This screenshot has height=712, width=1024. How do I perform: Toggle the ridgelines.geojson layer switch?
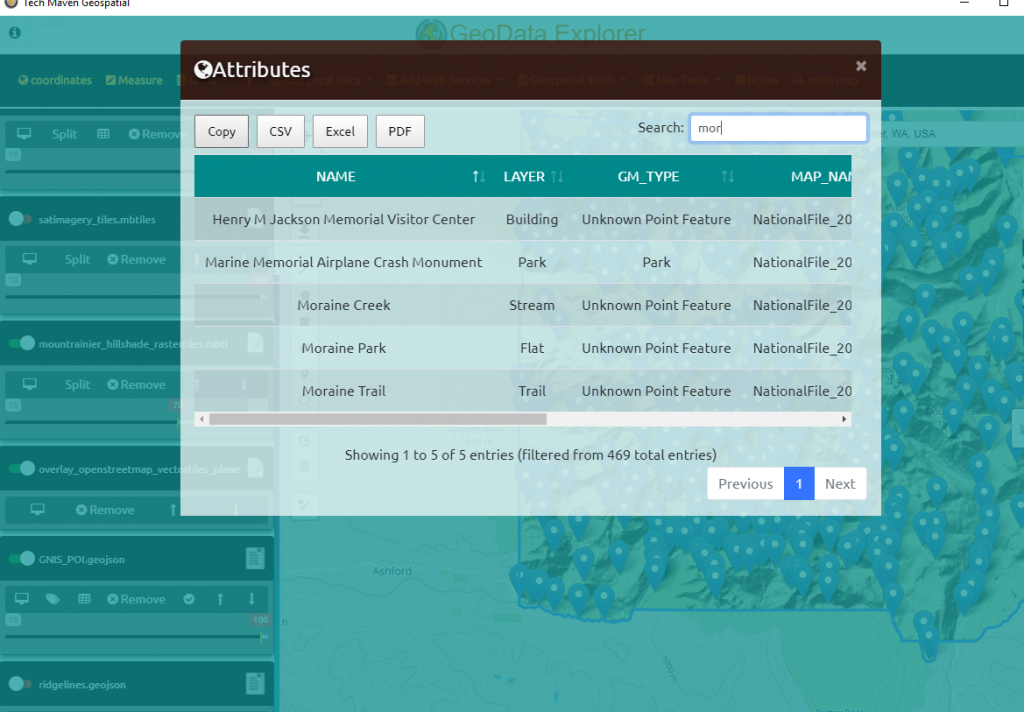[20, 684]
